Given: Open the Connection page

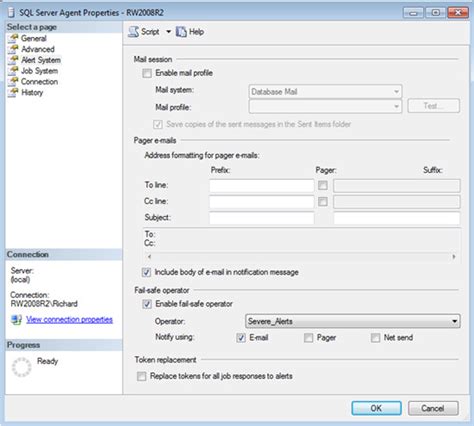Looking at the screenshot, I should coord(39,82).
